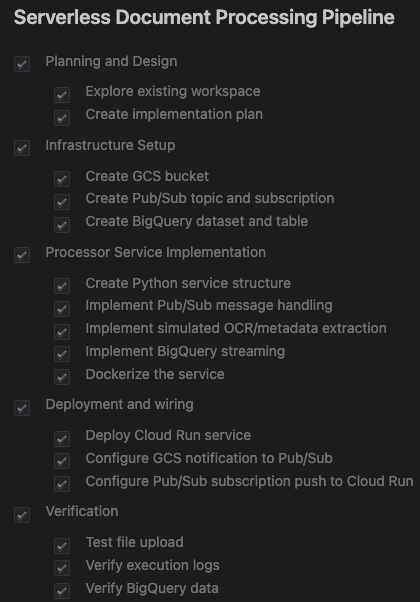Uncheck Create Python service structure checkbox

point(62,286)
